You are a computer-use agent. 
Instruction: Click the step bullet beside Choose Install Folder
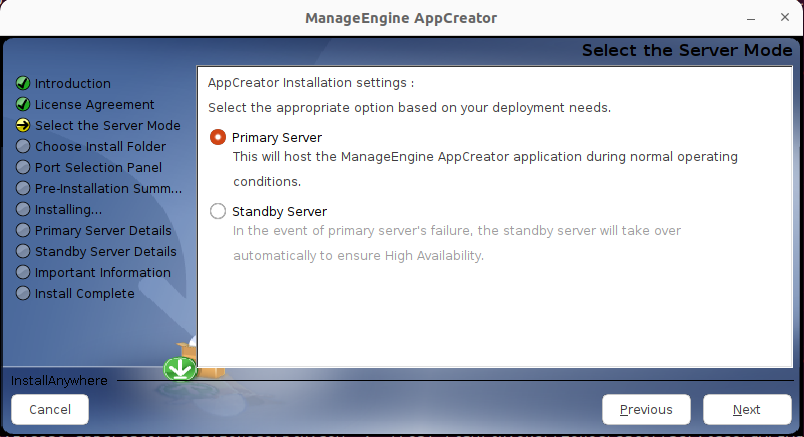point(23,146)
